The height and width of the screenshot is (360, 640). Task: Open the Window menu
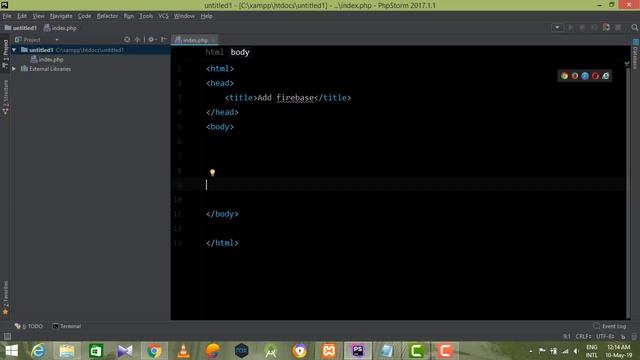click(x=184, y=16)
